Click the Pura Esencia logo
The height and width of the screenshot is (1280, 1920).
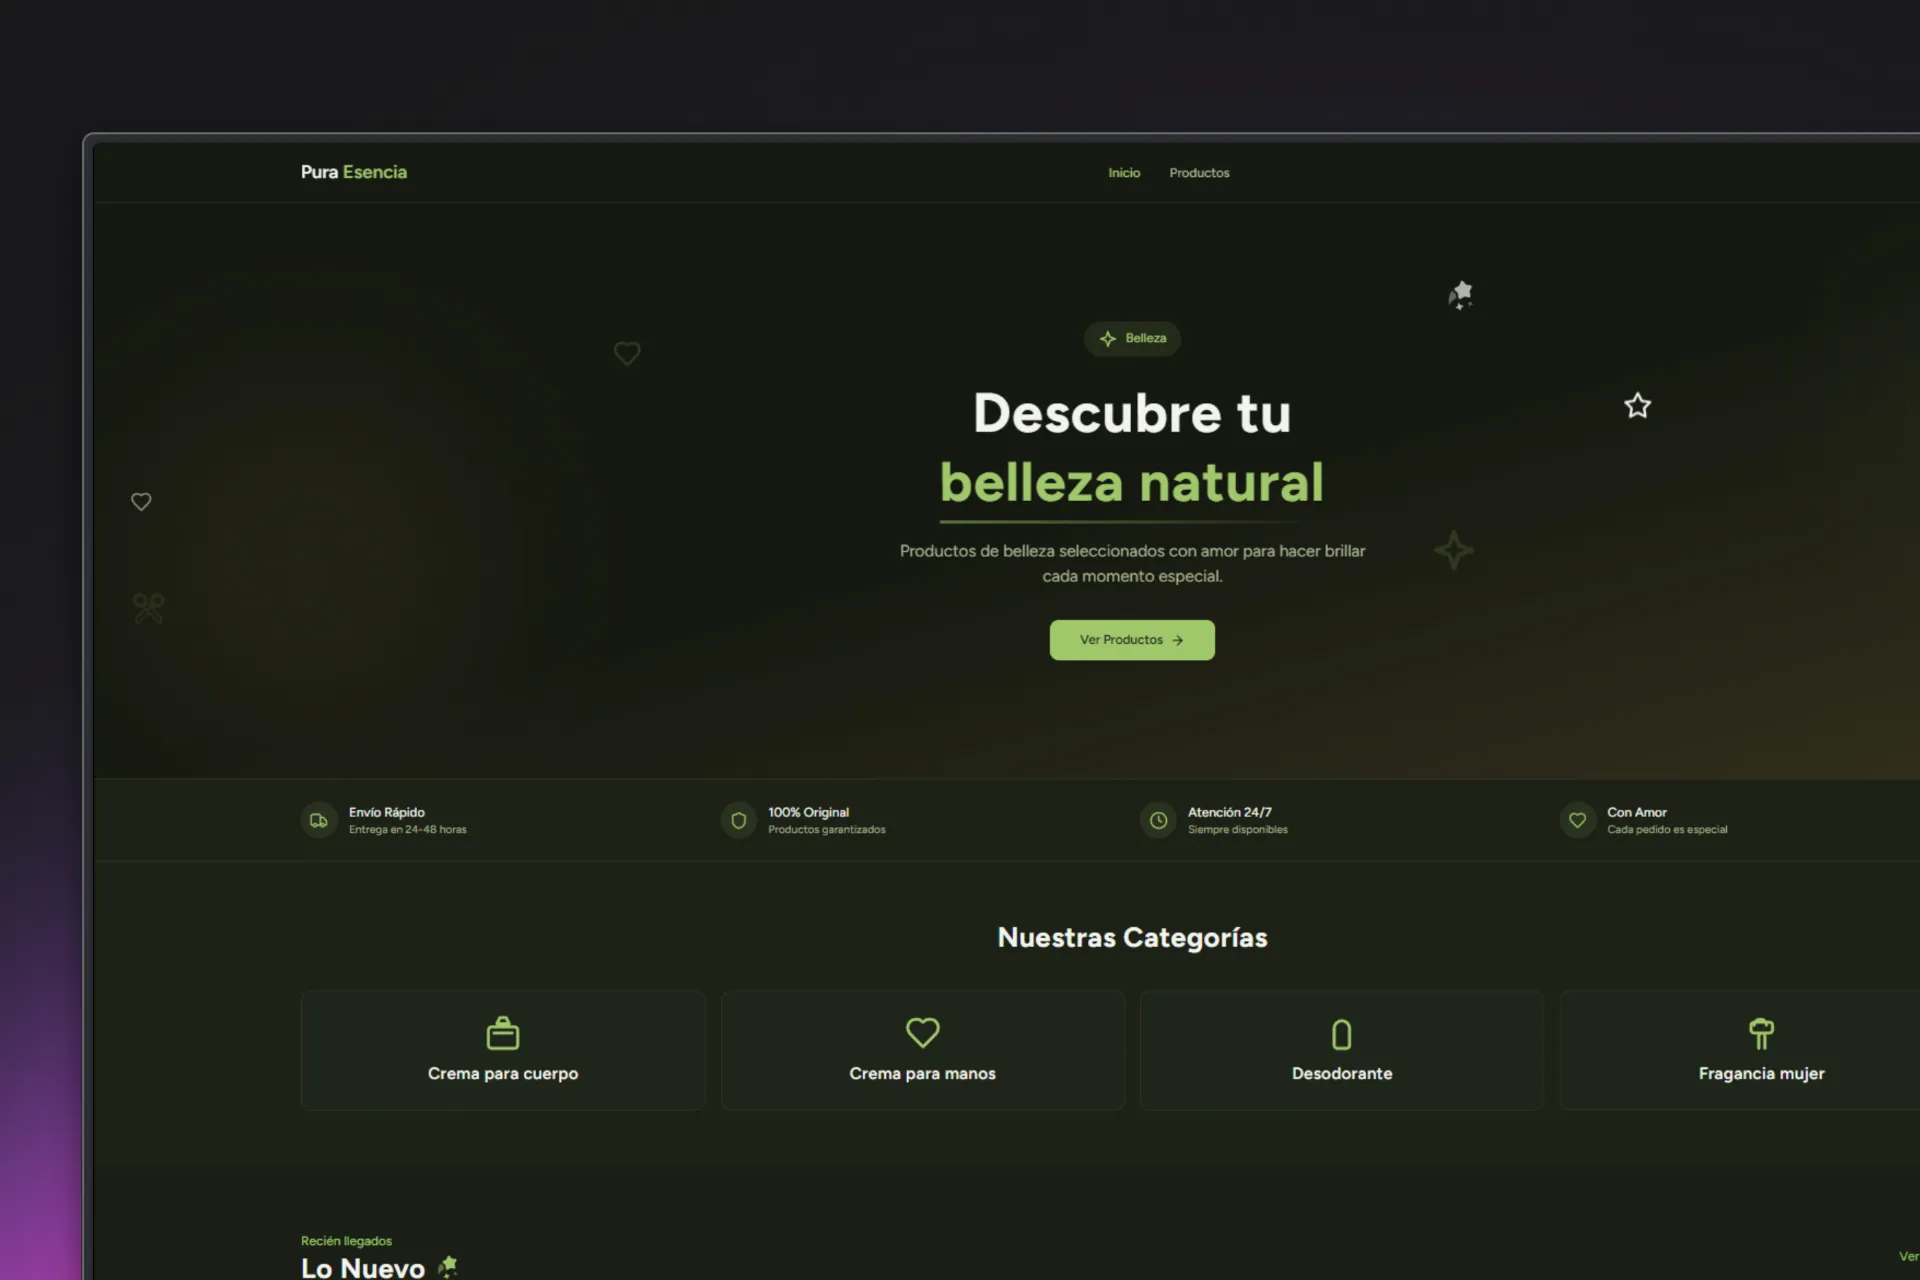(x=353, y=172)
